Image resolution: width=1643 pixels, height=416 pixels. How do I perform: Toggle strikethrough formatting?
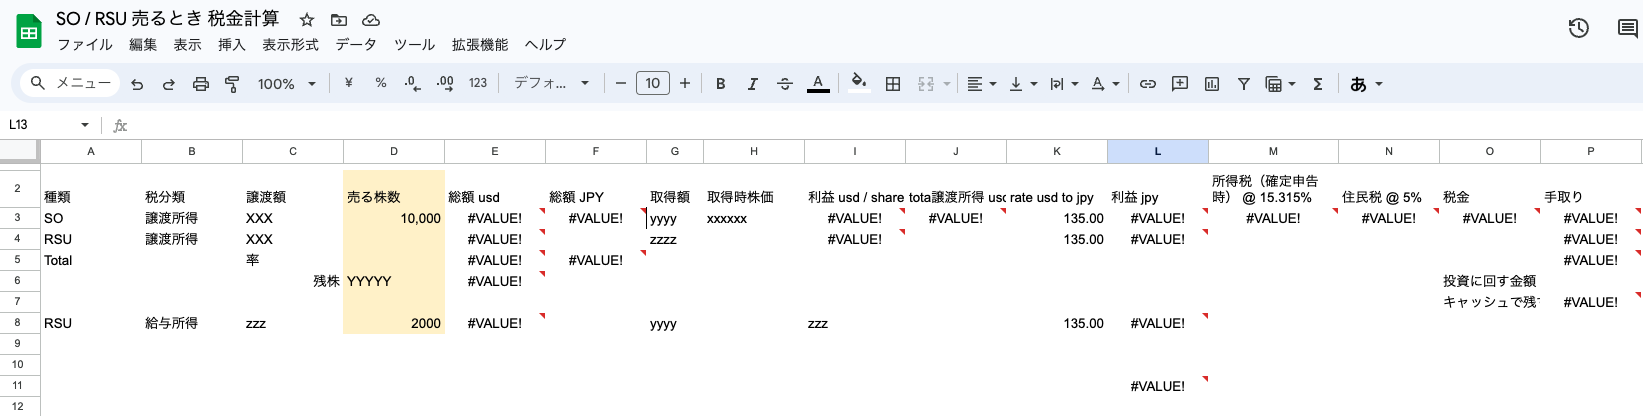(x=785, y=84)
